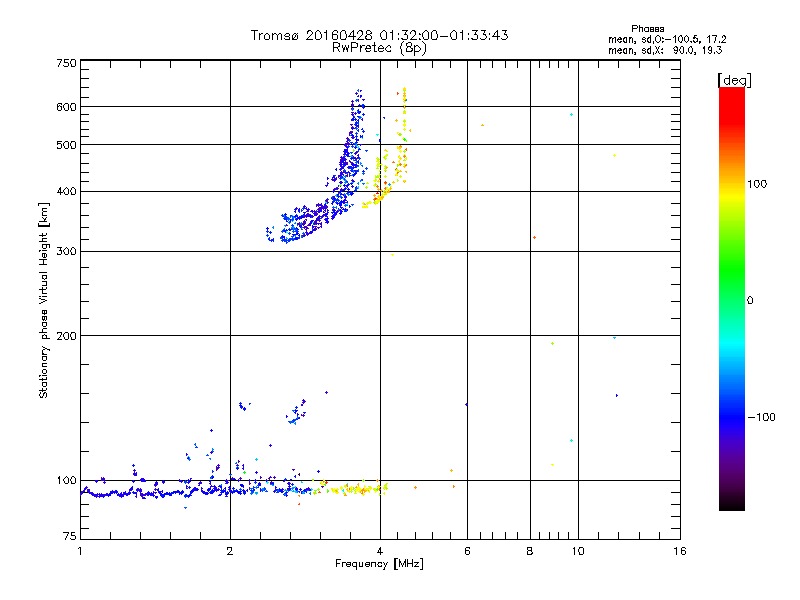Click the x-axis tick value '2'
The height and width of the screenshot is (600, 800).
[230, 551]
